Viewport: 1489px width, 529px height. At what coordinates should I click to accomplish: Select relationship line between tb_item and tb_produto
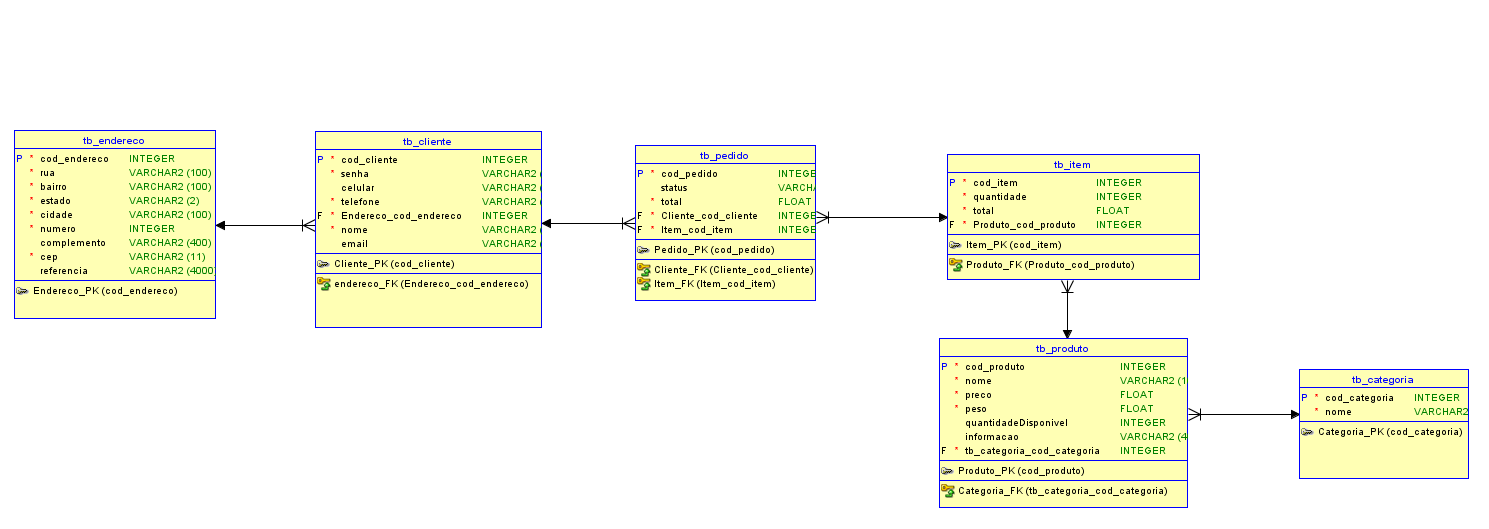point(1067,309)
